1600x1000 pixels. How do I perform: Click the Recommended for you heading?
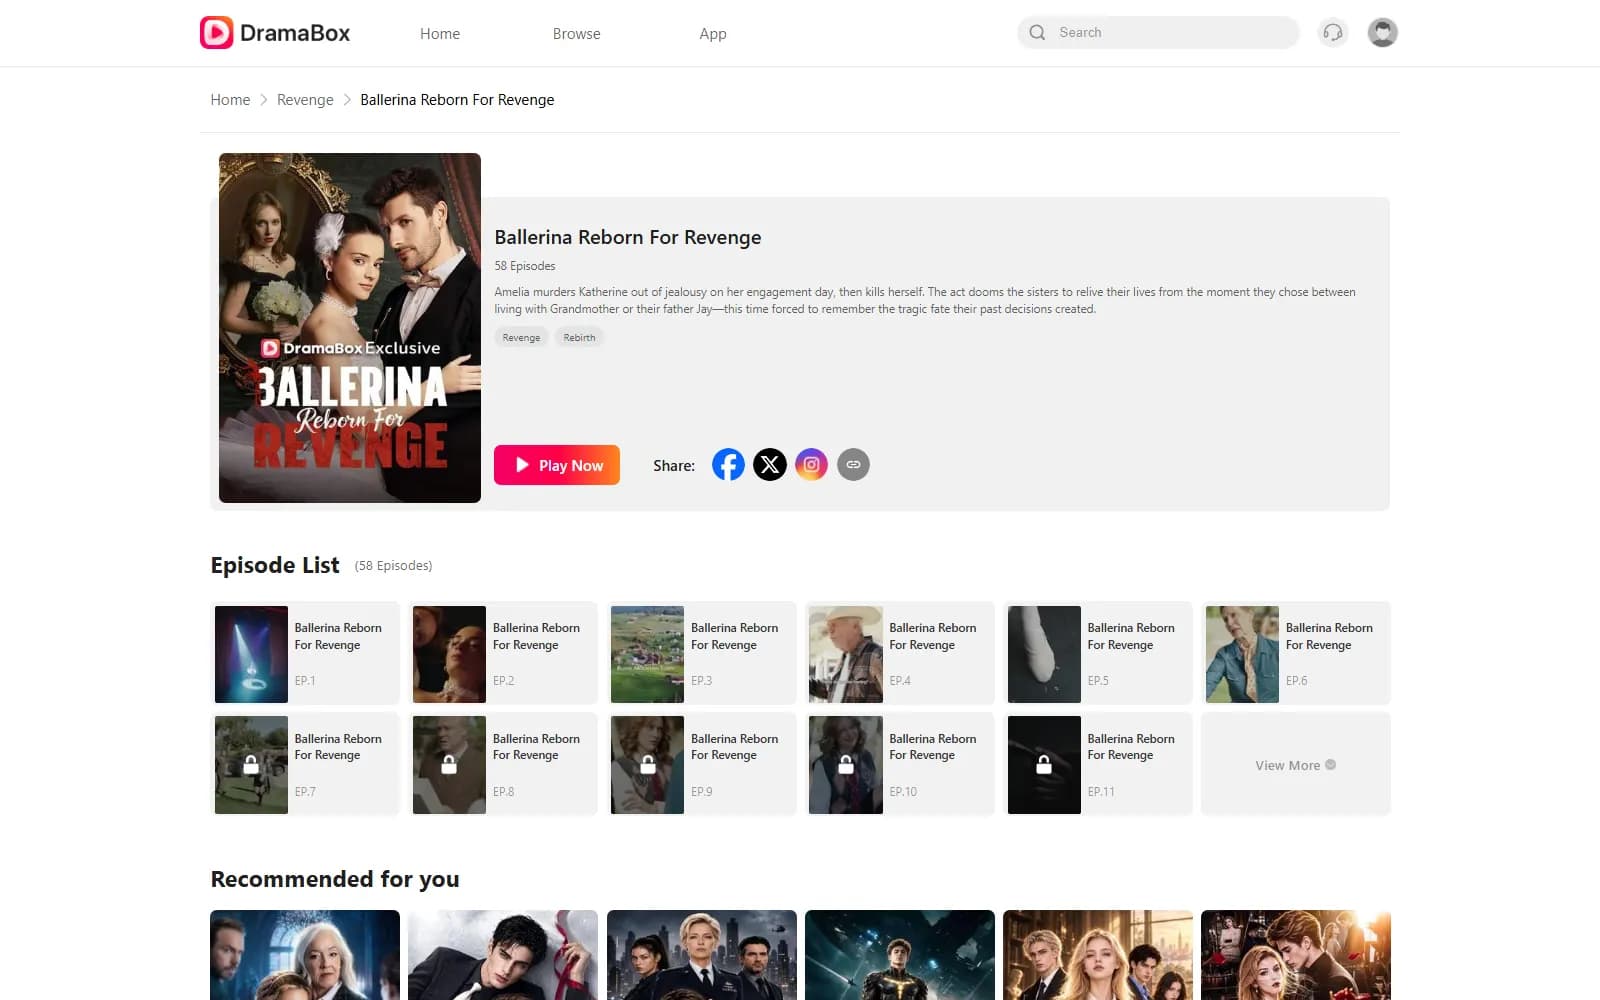pos(335,879)
